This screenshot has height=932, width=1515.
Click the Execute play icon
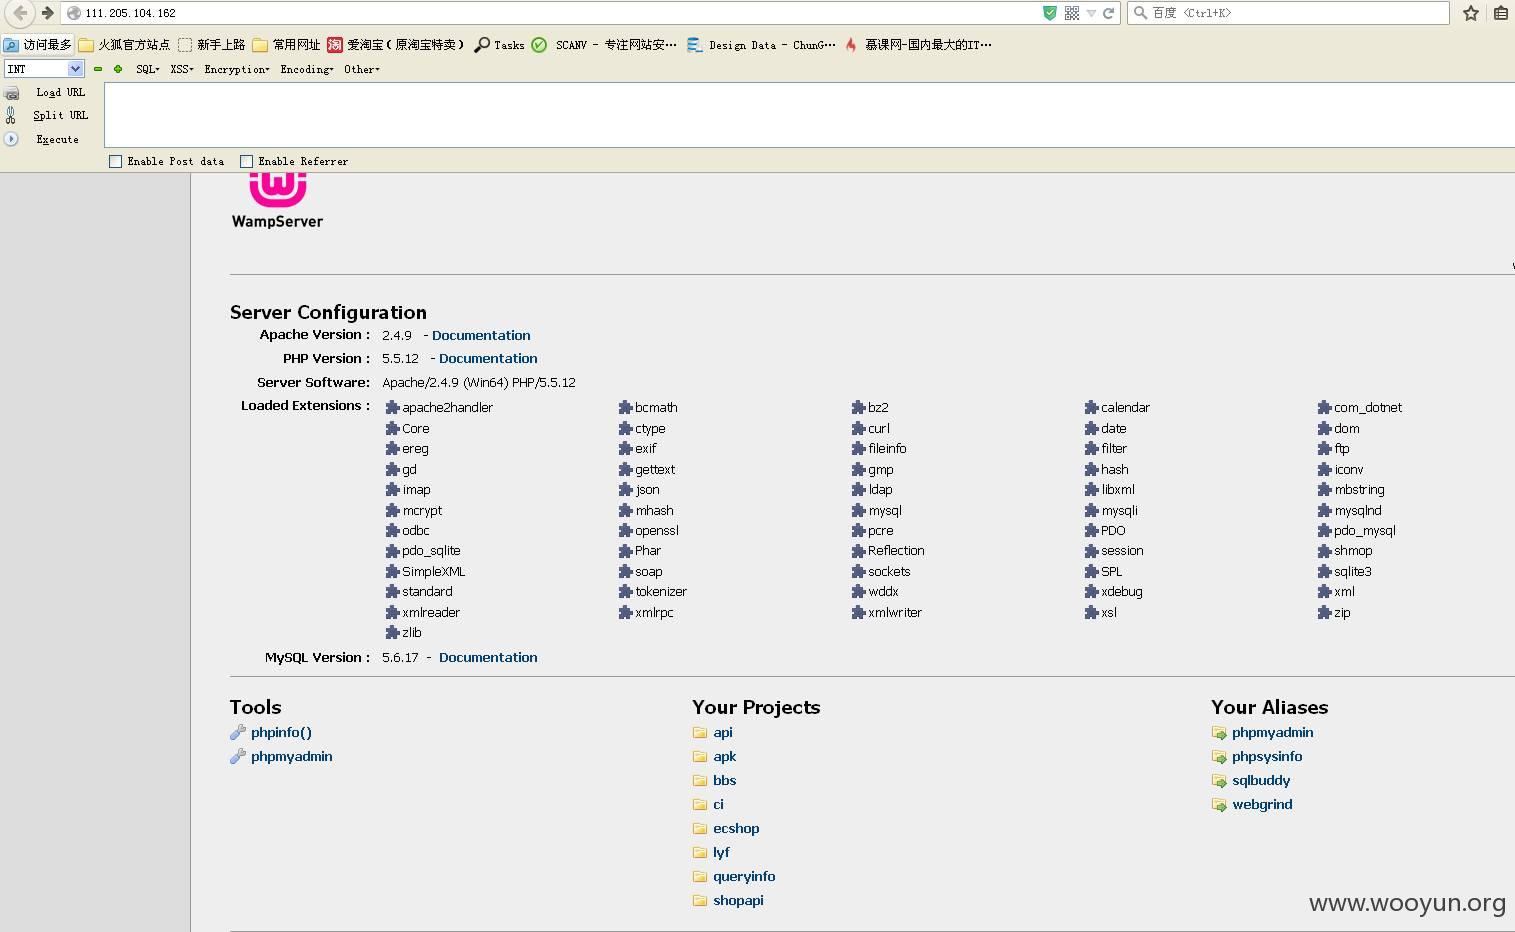[x=11, y=139]
